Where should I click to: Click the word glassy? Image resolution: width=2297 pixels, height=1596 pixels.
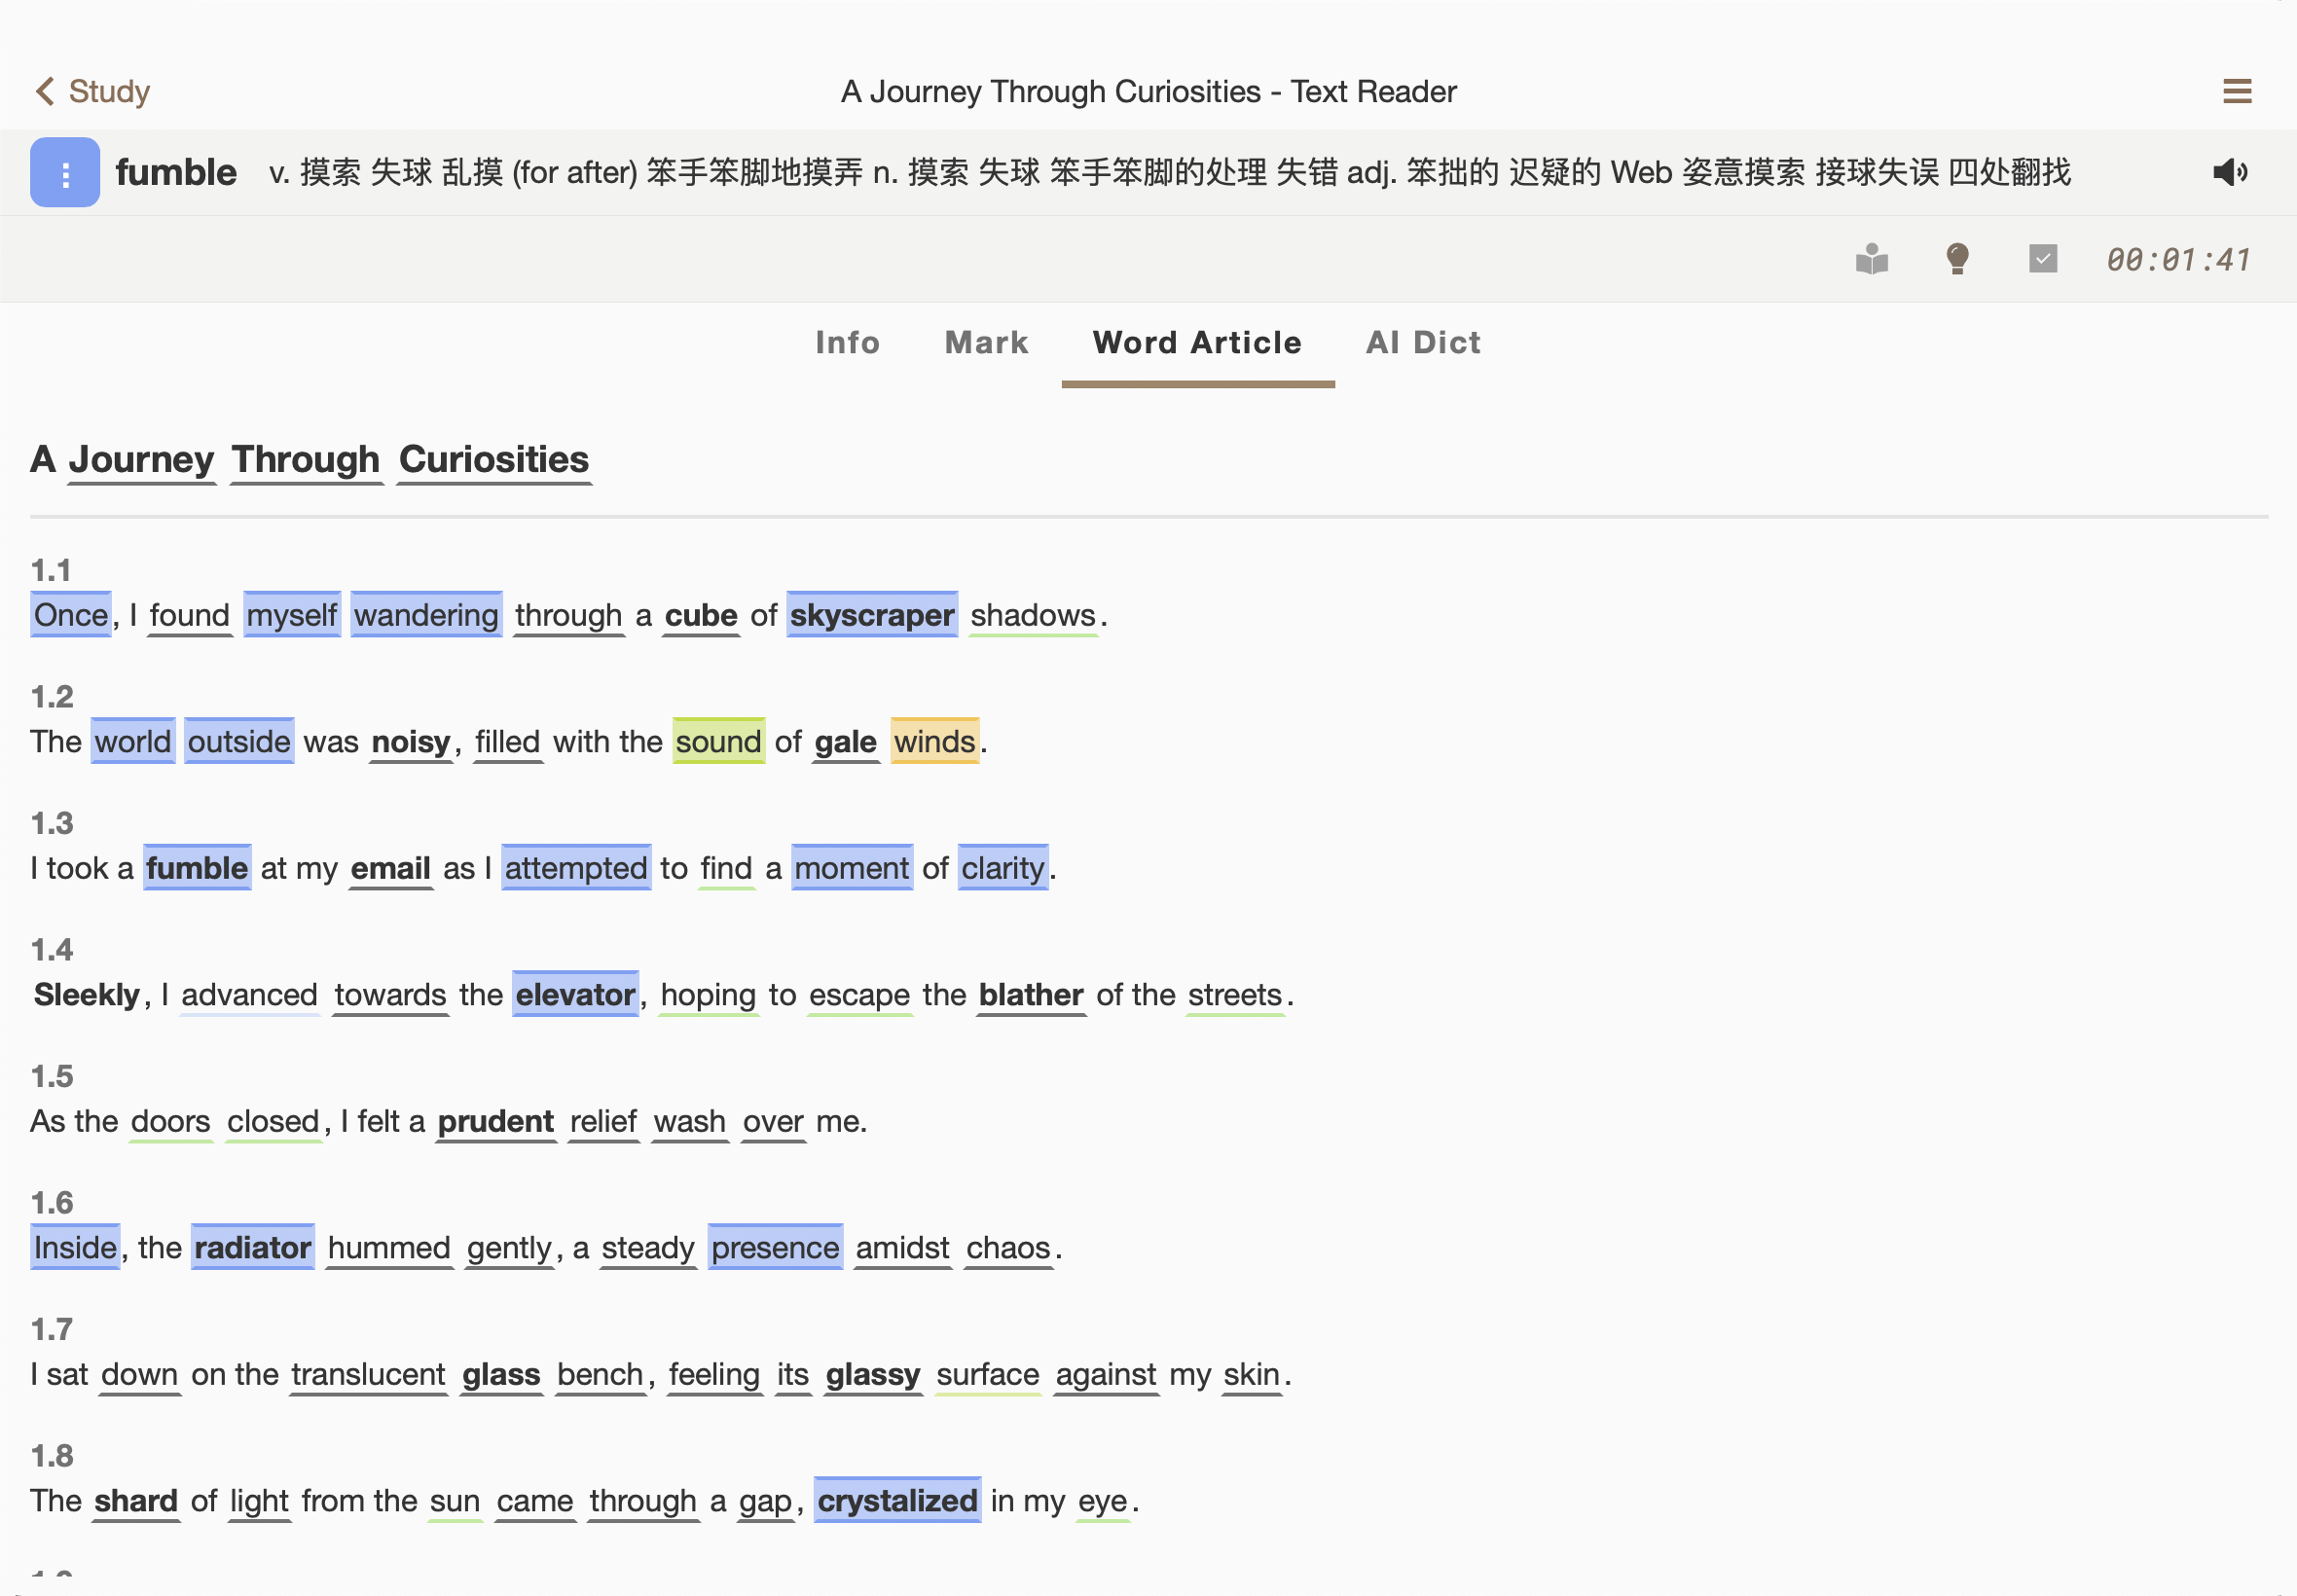tap(873, 1374)
